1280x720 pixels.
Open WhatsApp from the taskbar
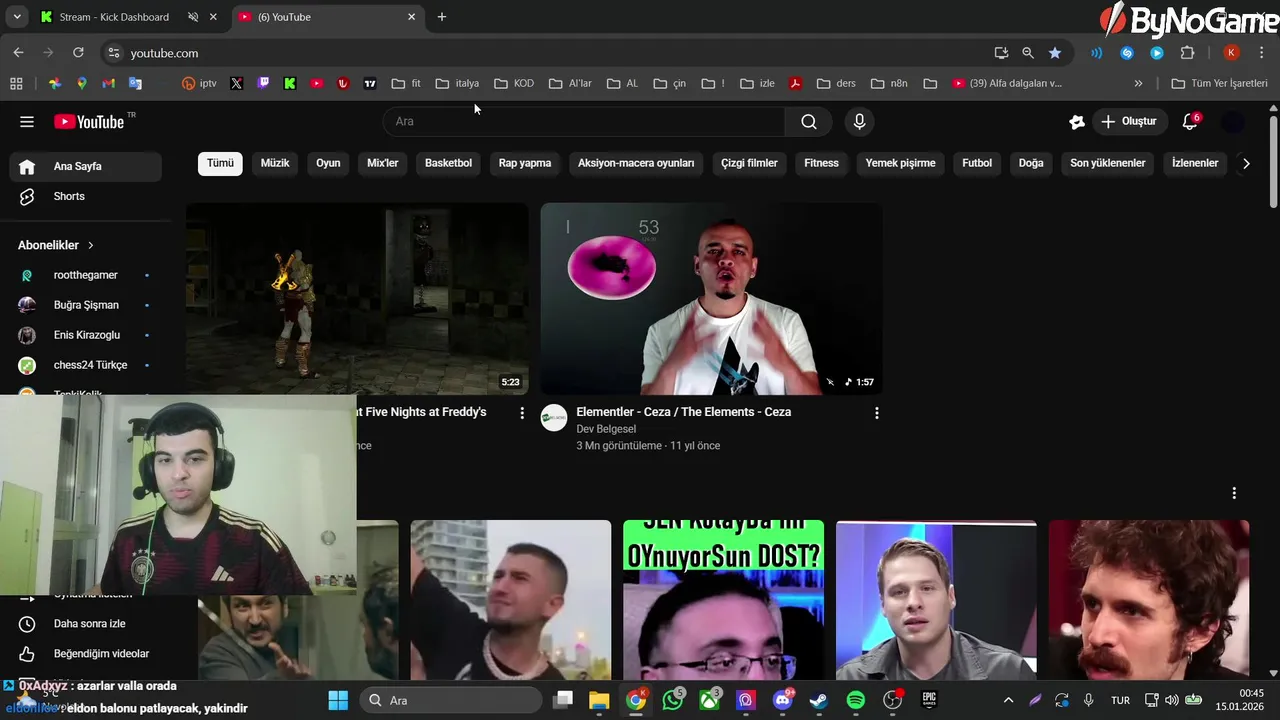click(673, 700)
